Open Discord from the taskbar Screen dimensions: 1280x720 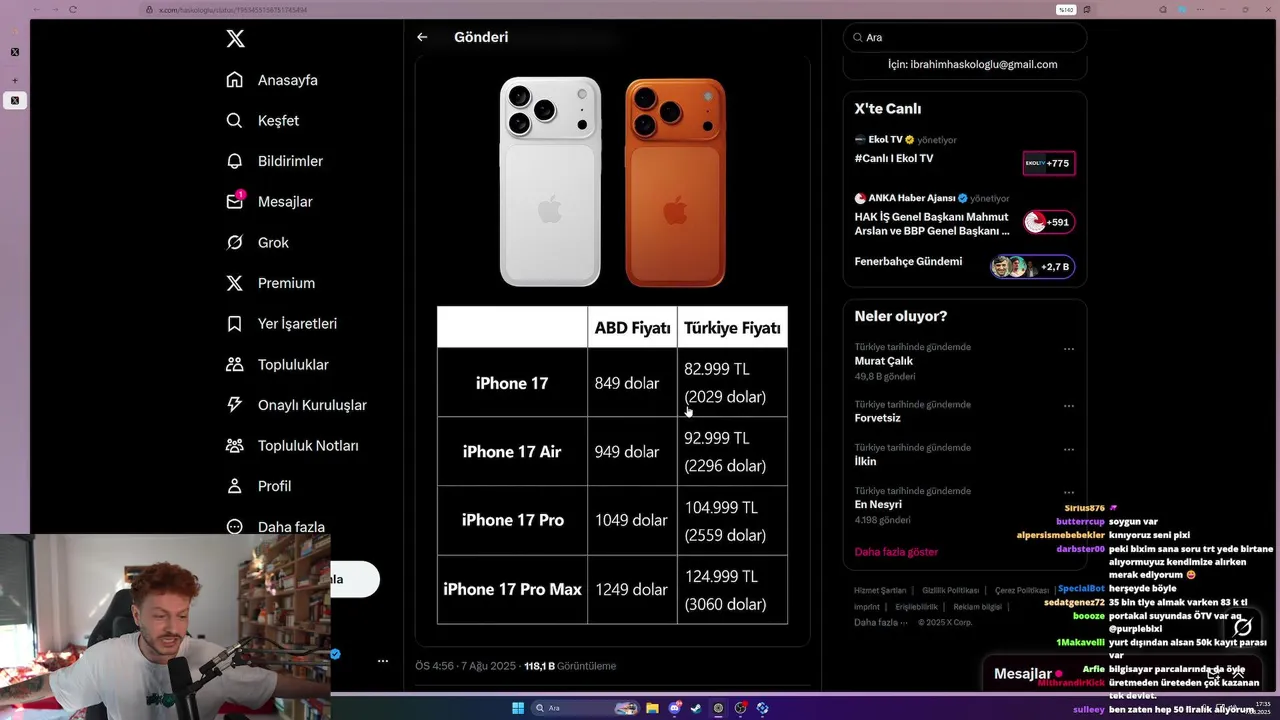674,708
